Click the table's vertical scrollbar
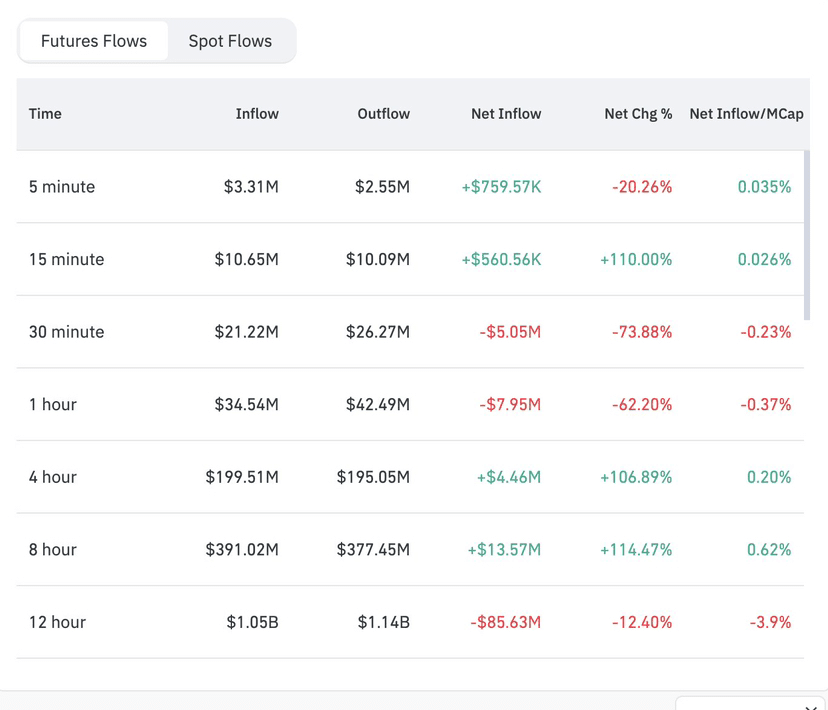This screenshot has width=828, height=710. click(x=807, y=235)
